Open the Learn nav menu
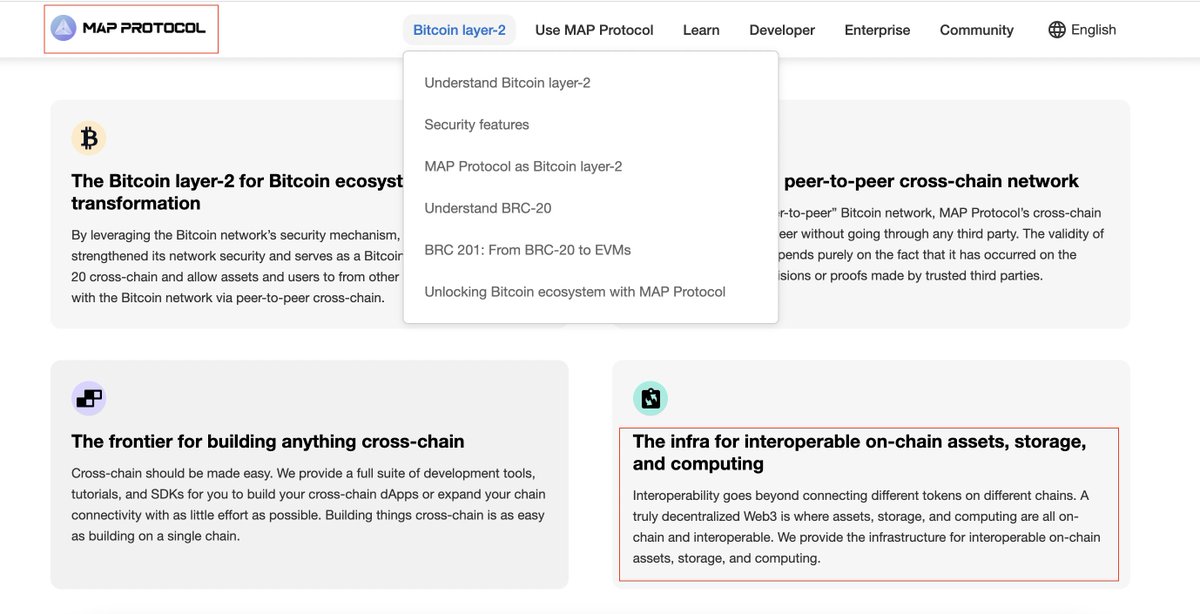Viewport: 1200px width, 614px height. (701, 30)
